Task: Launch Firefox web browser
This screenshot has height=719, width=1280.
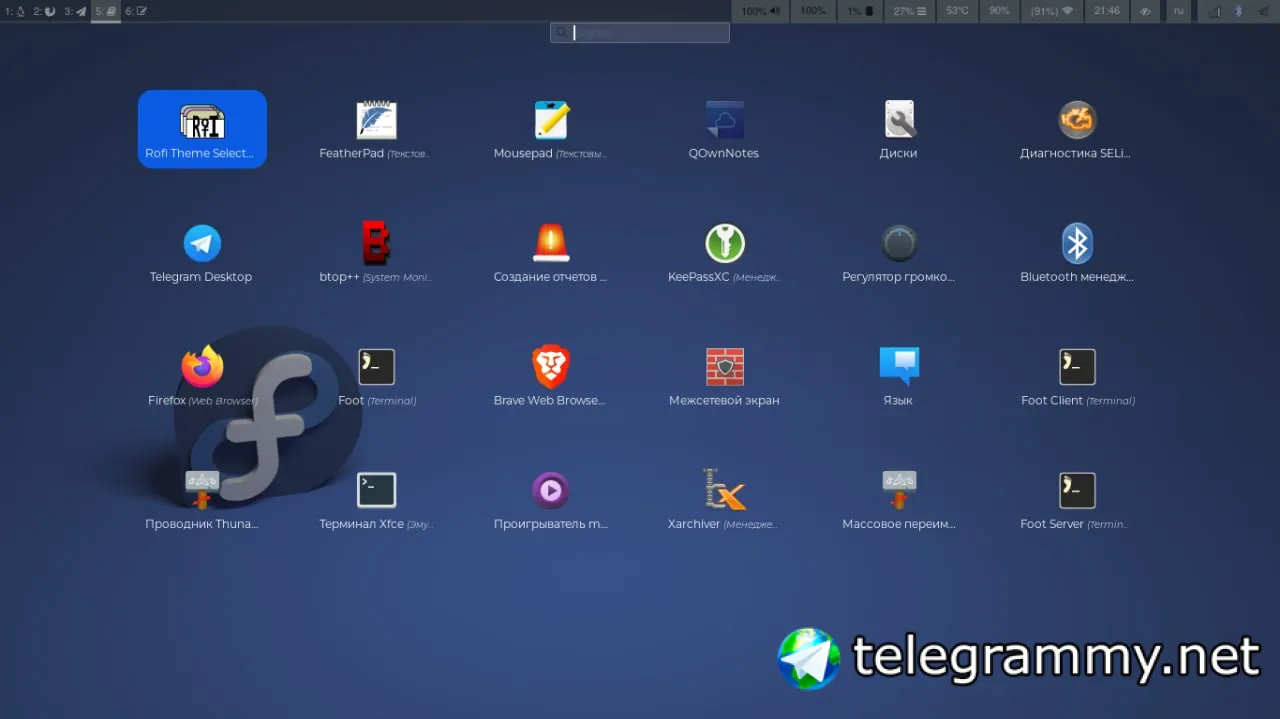Action: pos(202,377)
